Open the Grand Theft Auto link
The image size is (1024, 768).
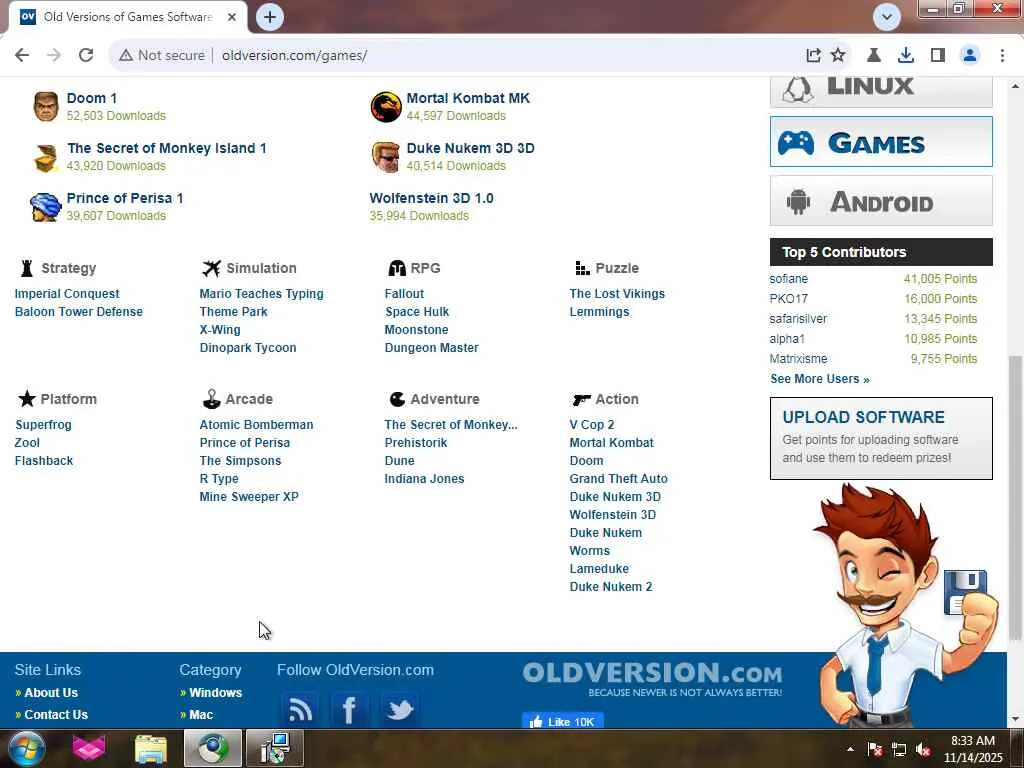tap(618, 479)
